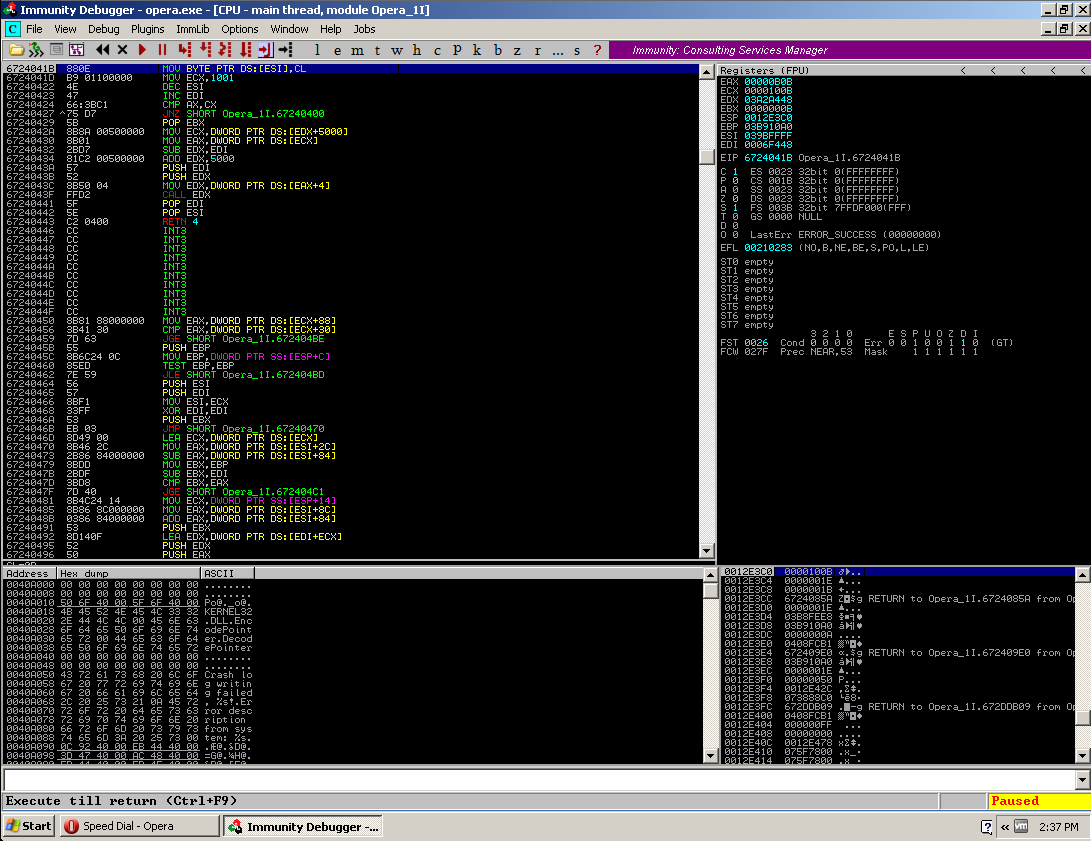Open the Options menu

[x=239, y=29]
